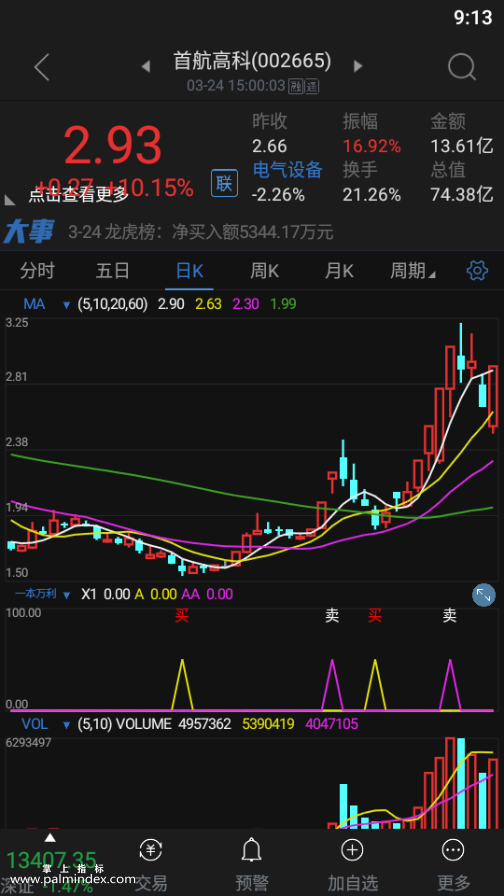Select the 月K tab
Viewport: 504px width, 896px height.
pos(339,271)
